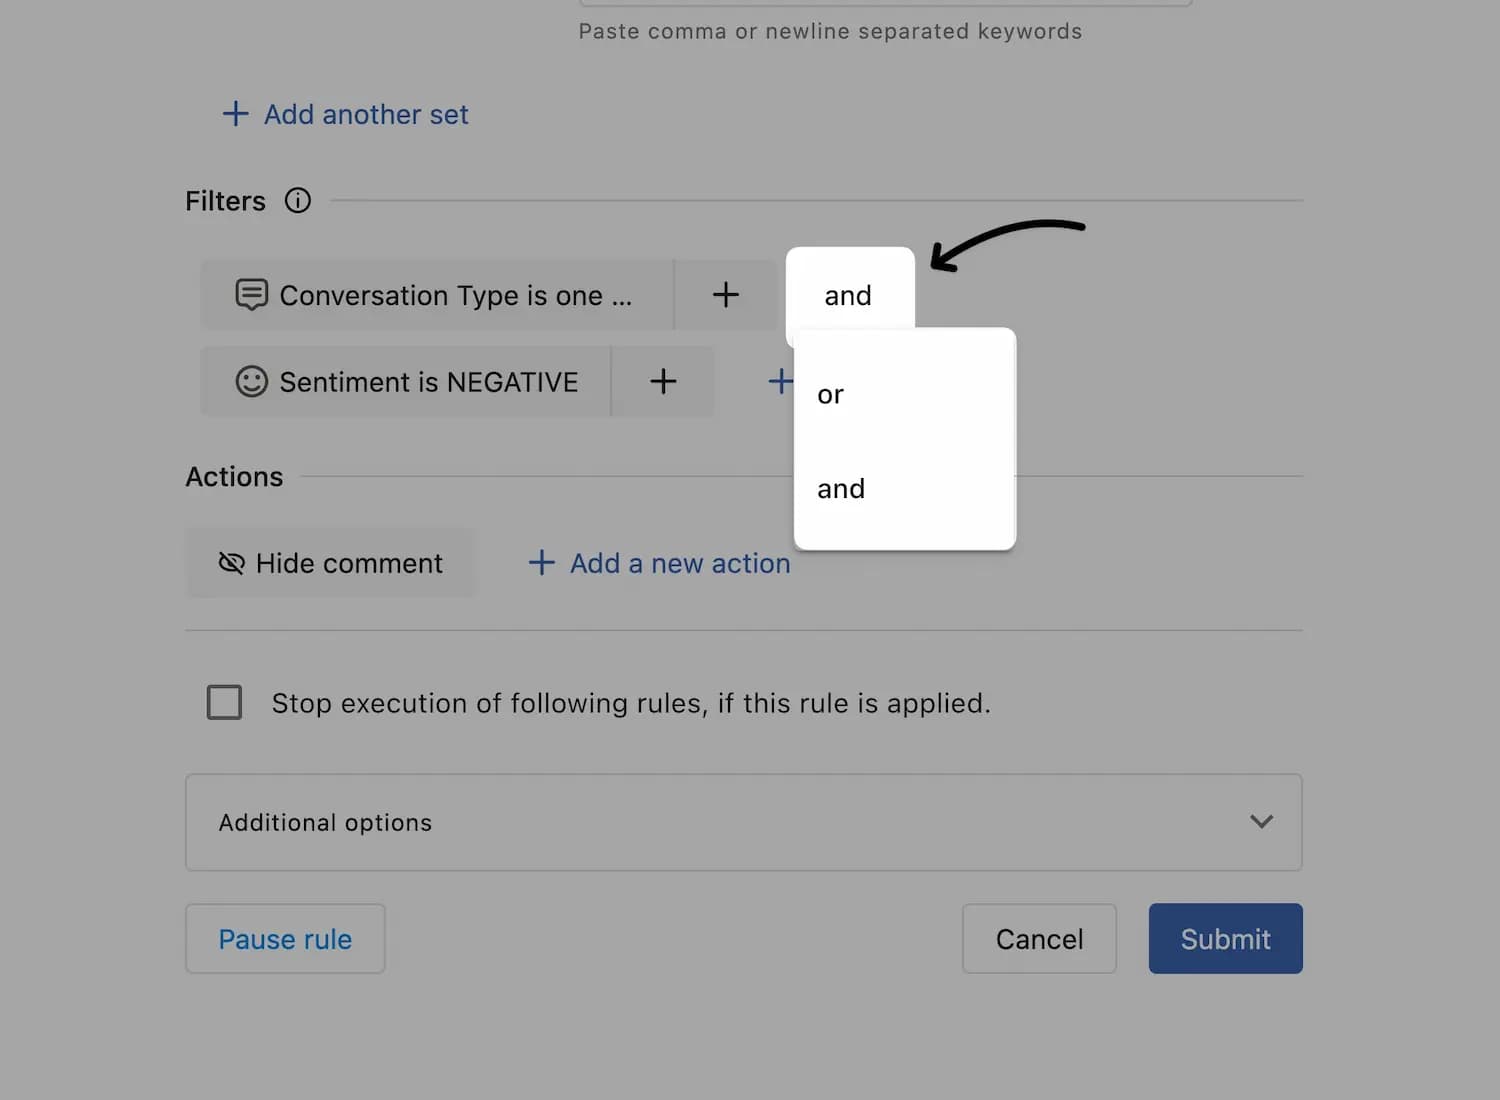Toggle the 'and' operator dropdown
The height and width of the screenshot is (1100, 1500).
(849, 295)
